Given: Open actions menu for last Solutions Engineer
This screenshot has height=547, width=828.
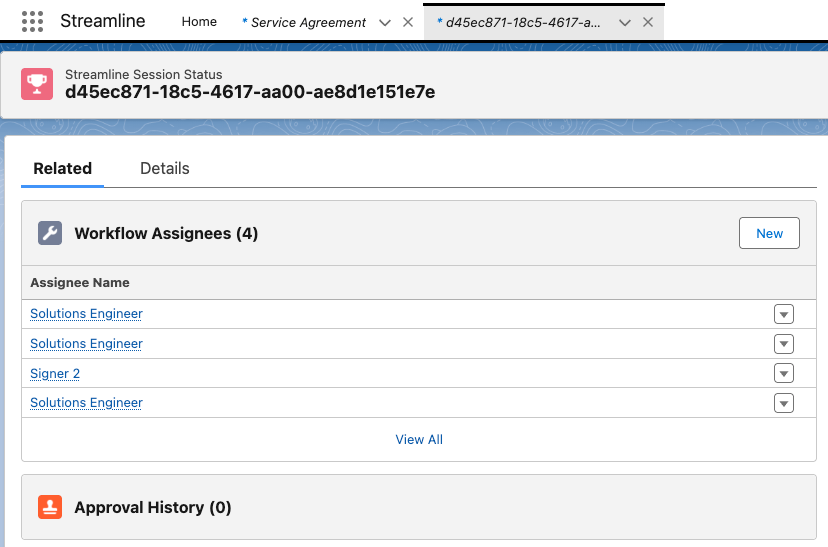Looking at the screenshot, I should click(x=784, y=403).
